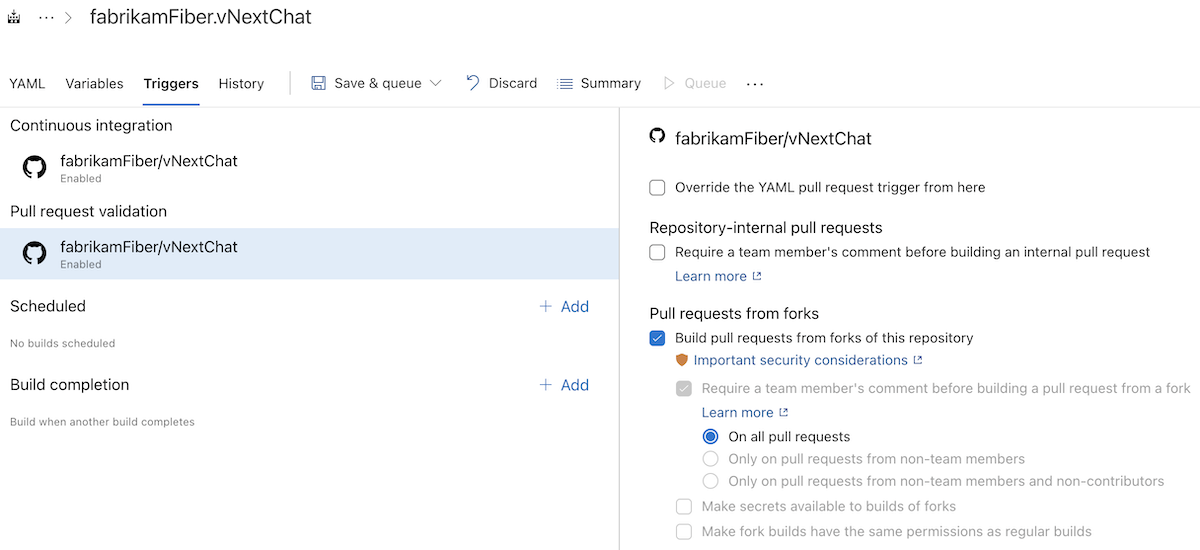Viewport: 1200px width, 550px height.
Task: Select the Triggers tab
Action: click(171, 83)
